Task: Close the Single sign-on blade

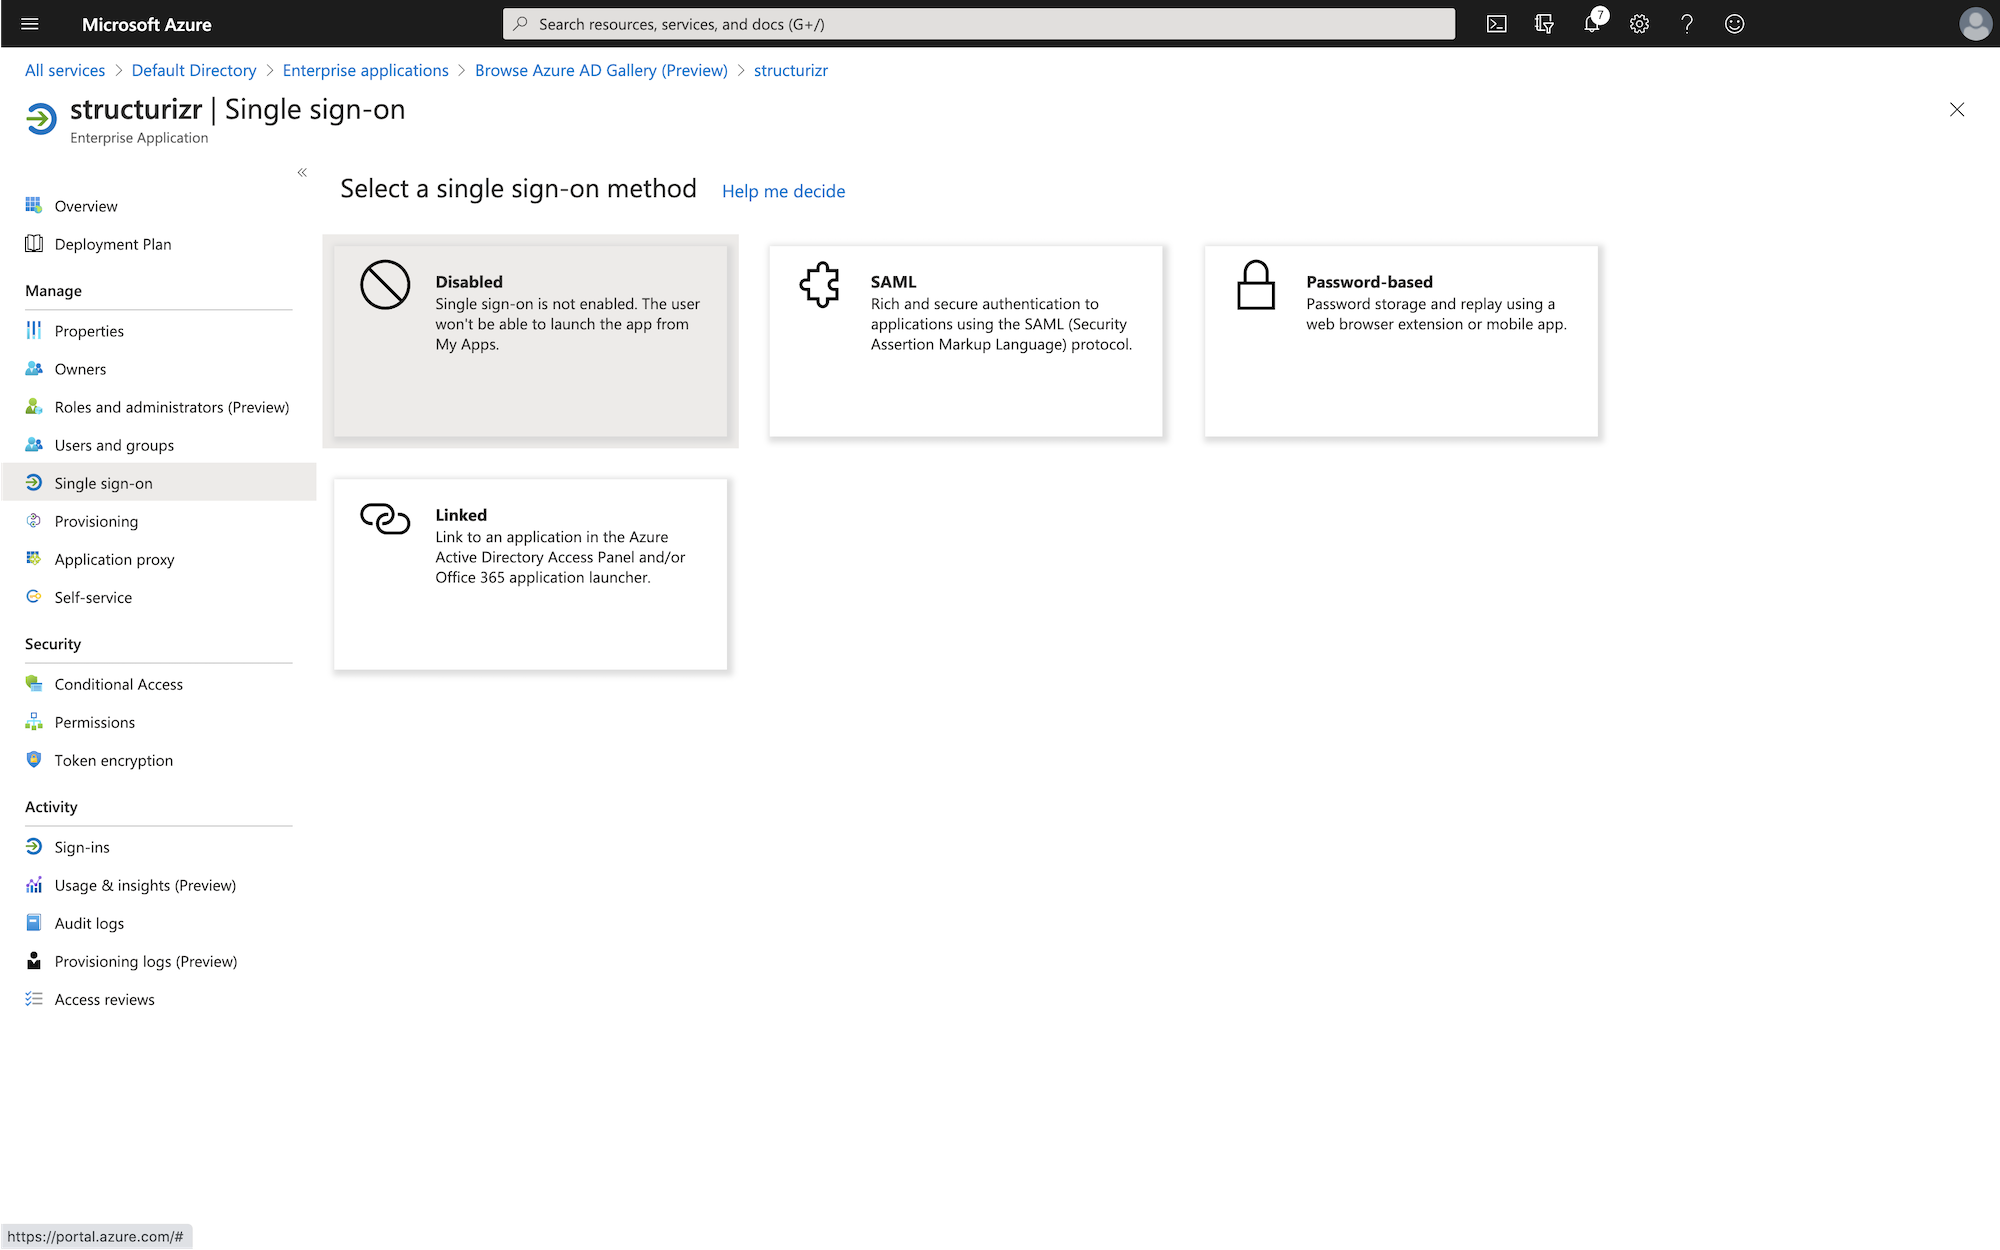Action: click(x=1957, y=110)
